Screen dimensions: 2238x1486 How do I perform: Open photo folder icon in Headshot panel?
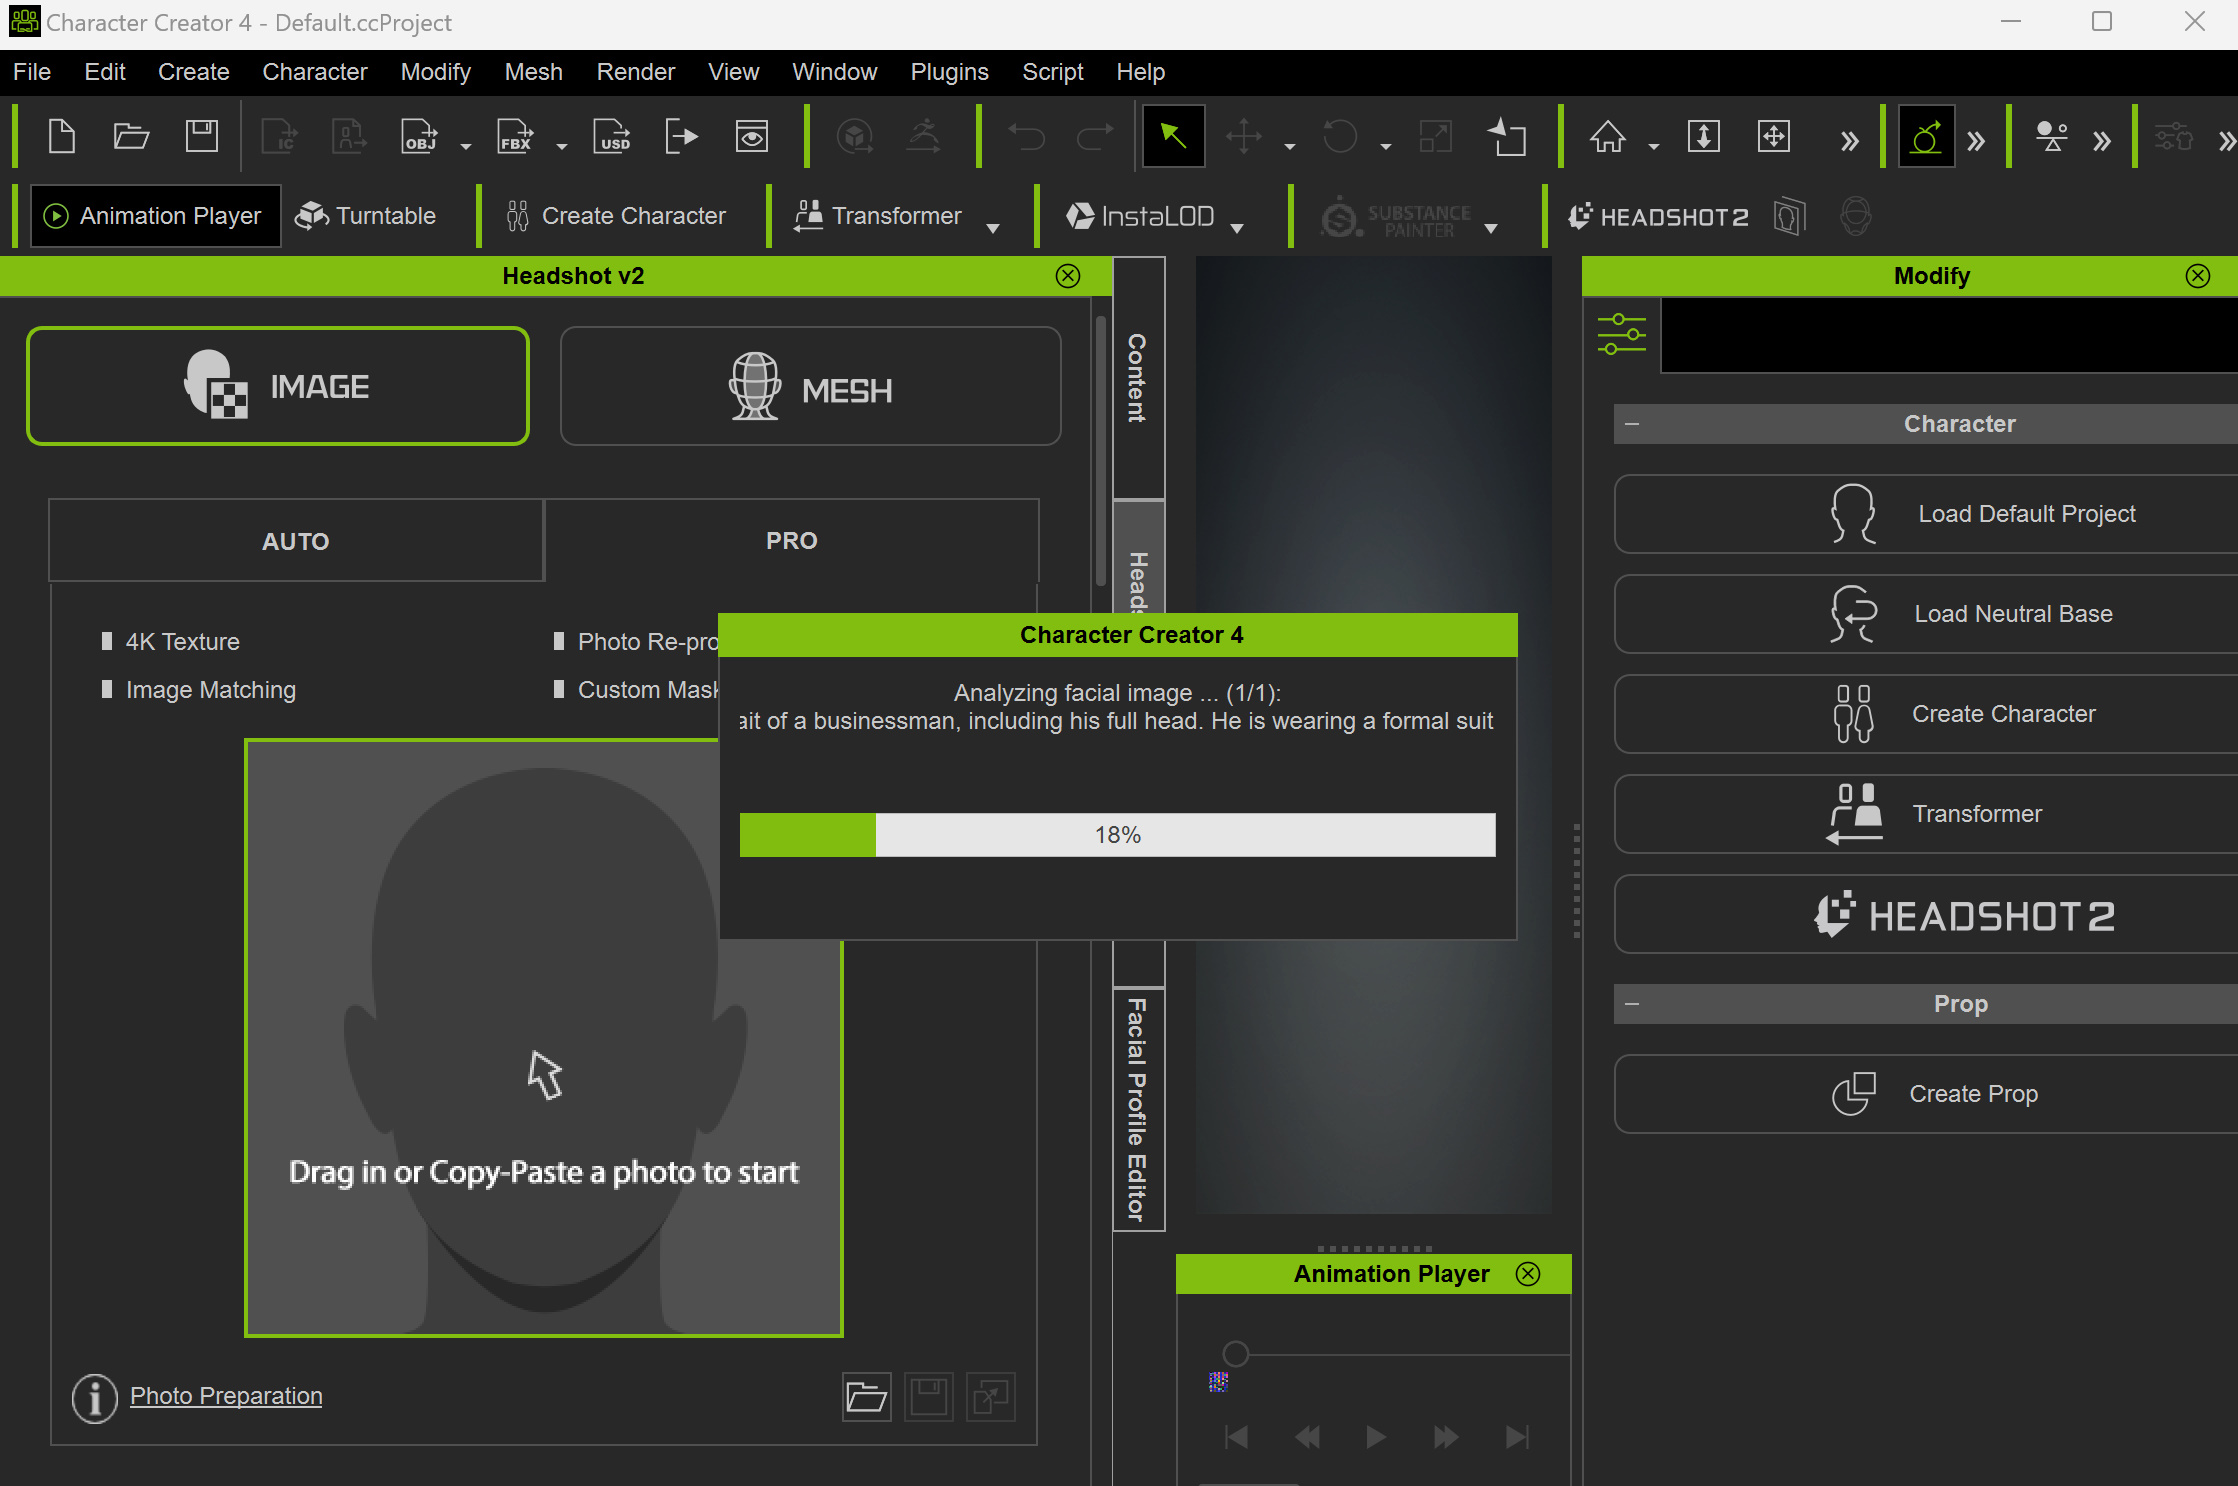click(866, 1396)
